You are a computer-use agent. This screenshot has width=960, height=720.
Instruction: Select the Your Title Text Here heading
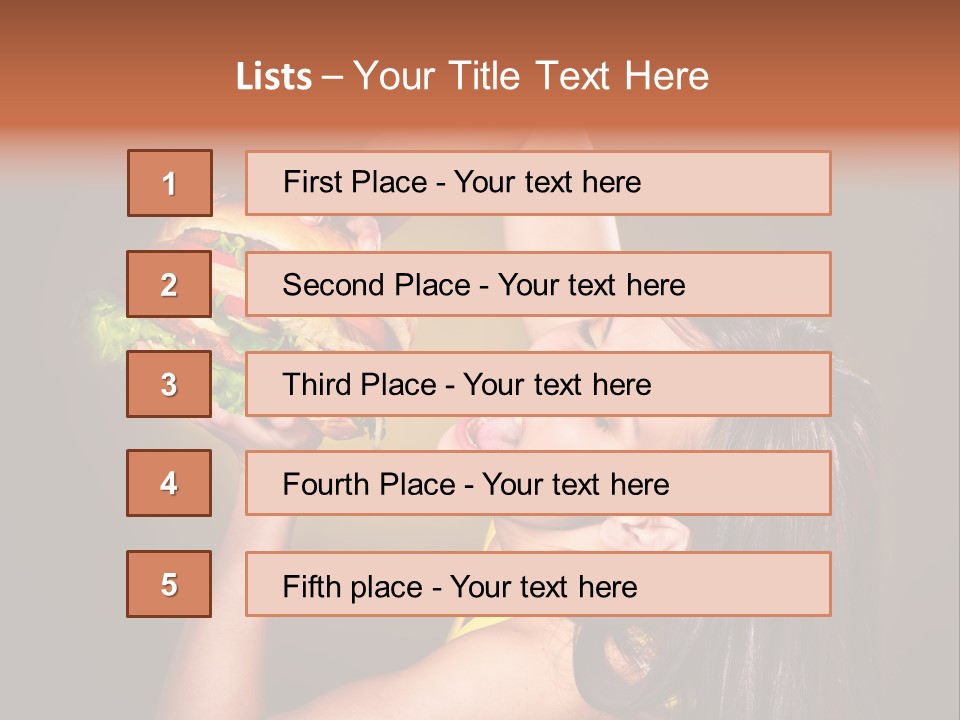point(531,77)
